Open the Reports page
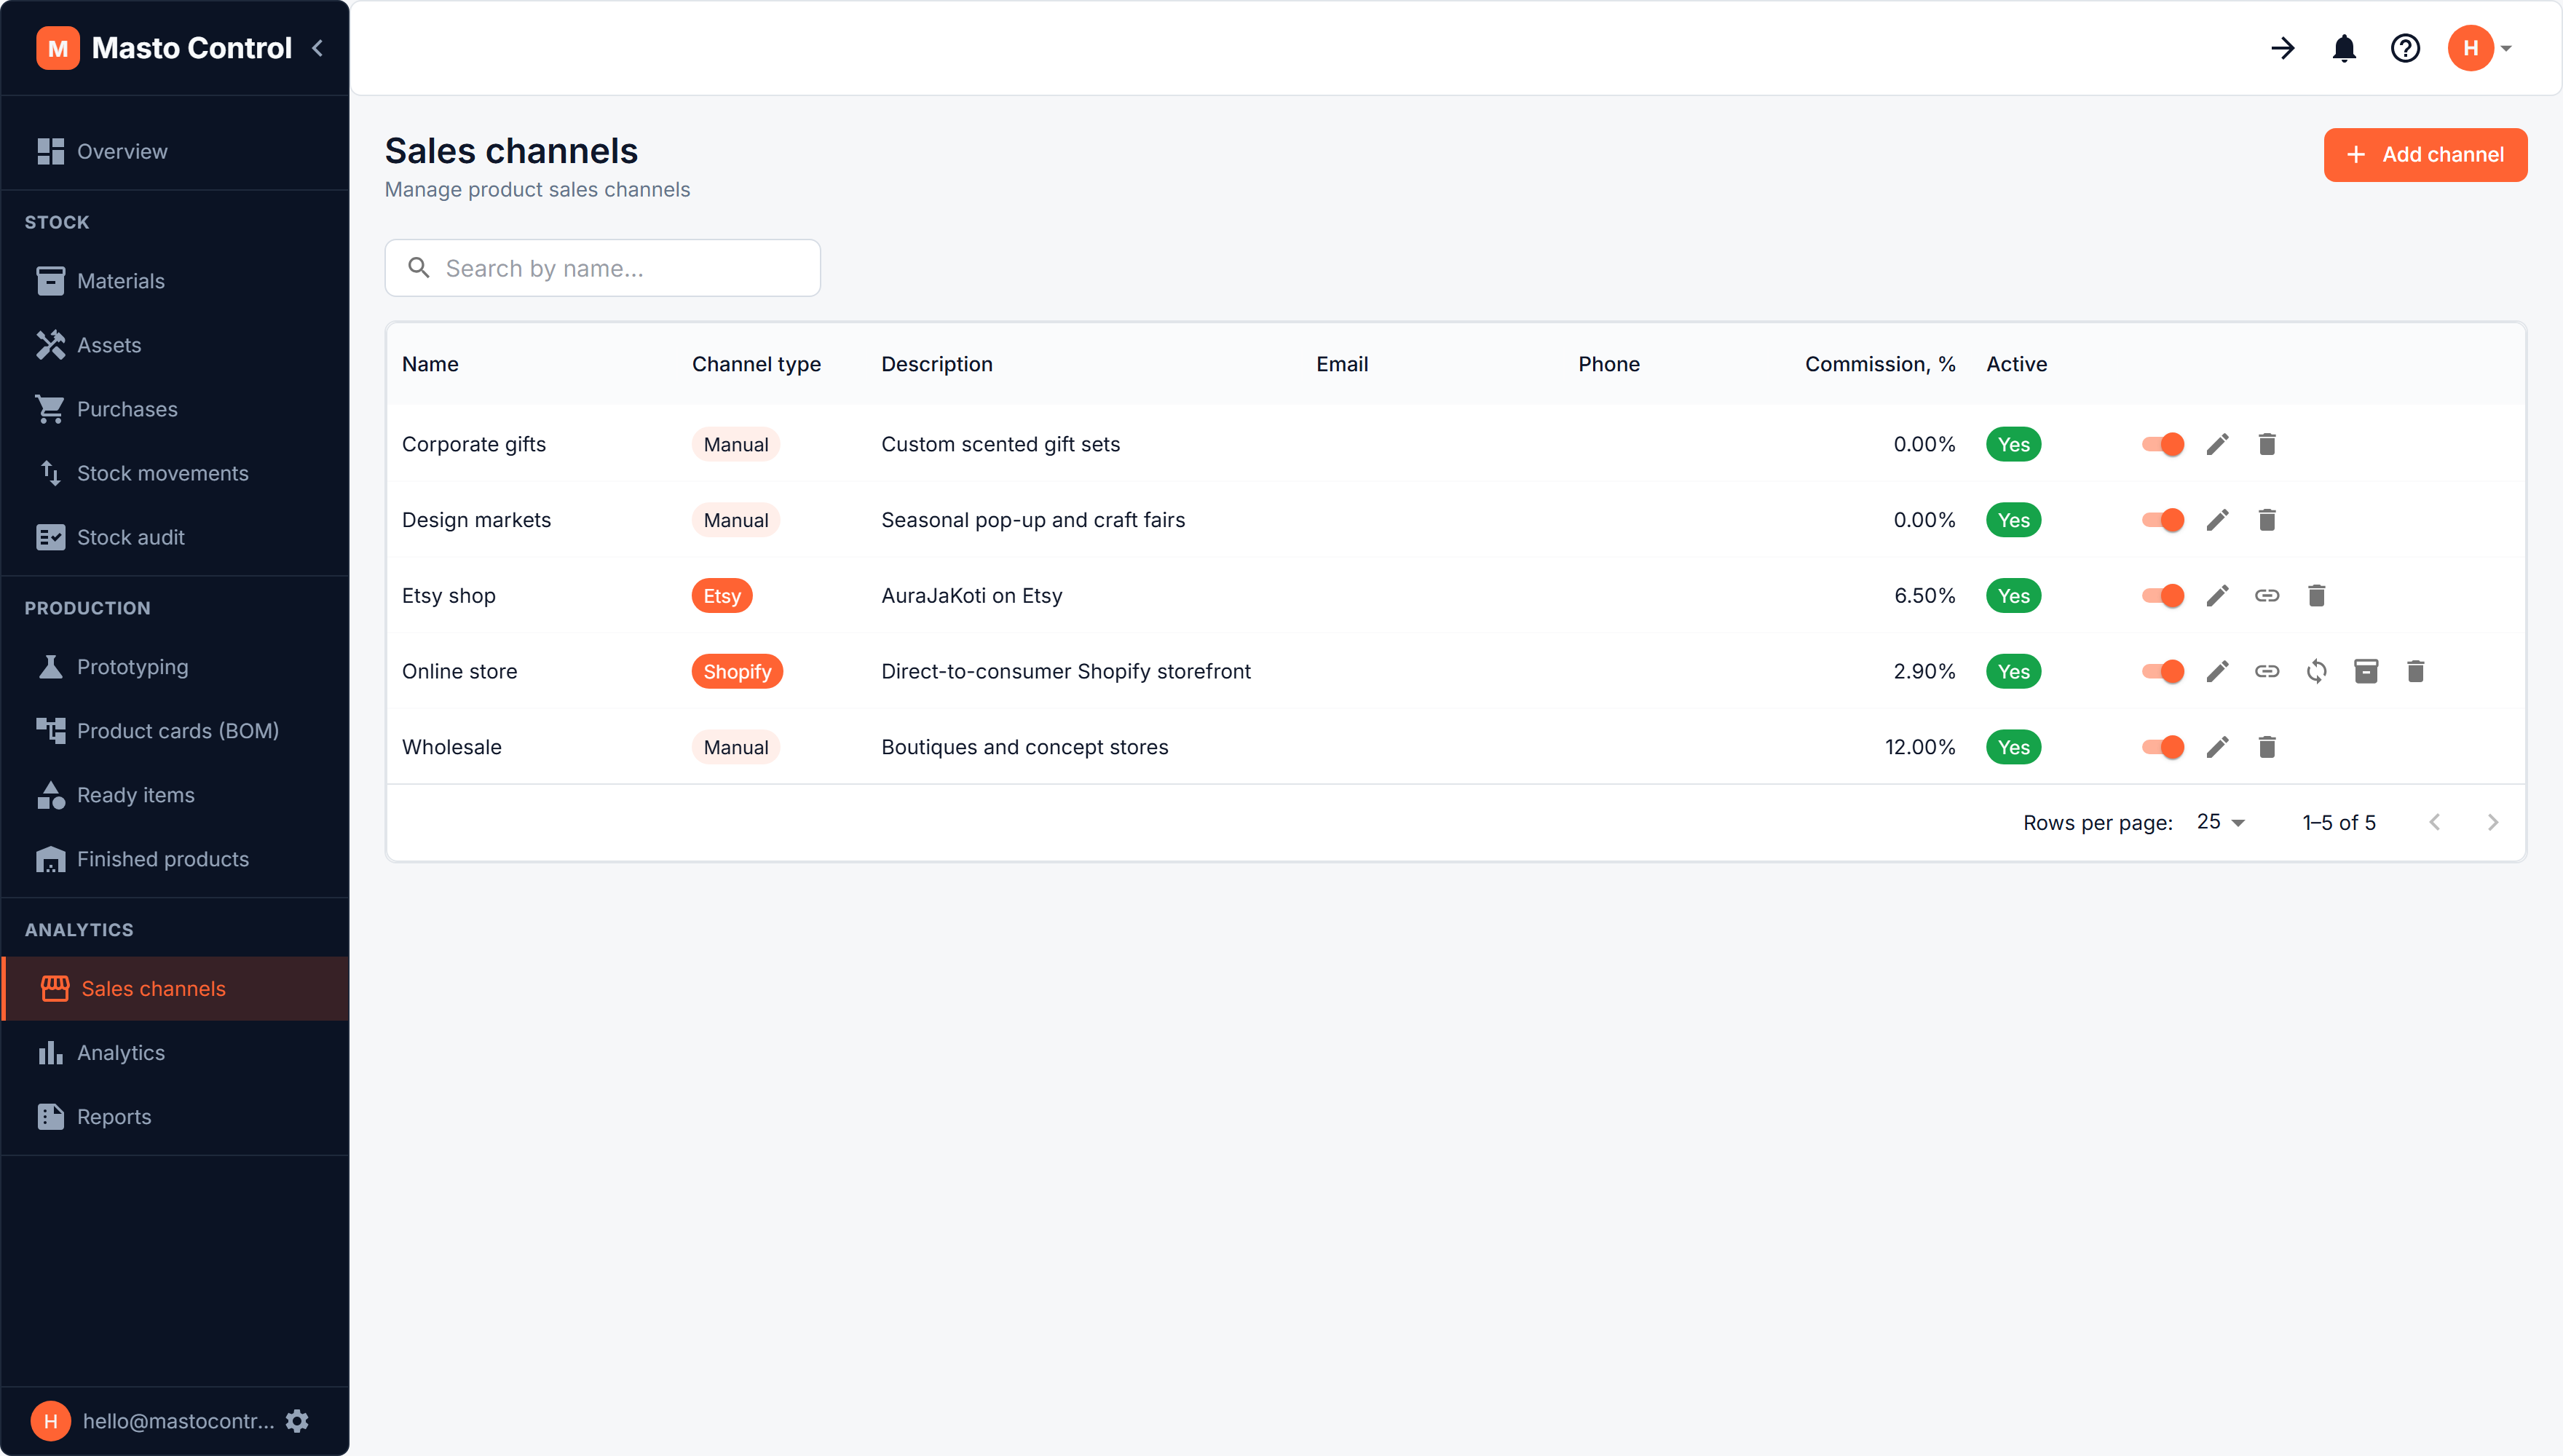 coord(175,1117)
